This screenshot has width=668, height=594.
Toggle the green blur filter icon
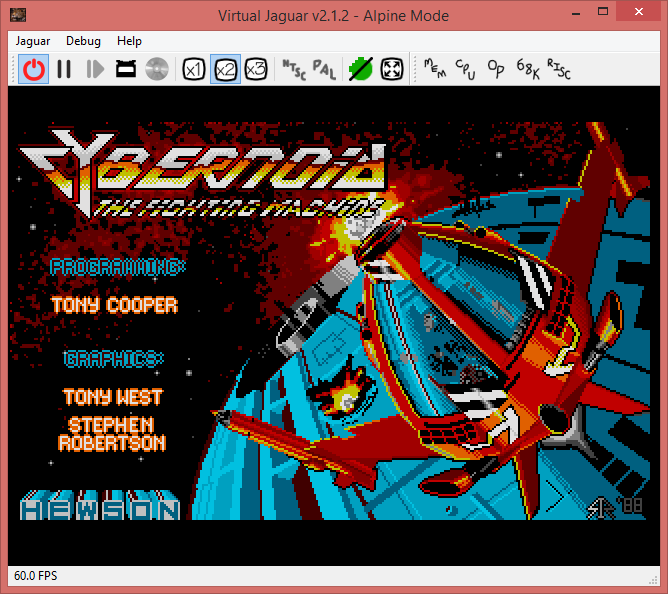[361, 69]
